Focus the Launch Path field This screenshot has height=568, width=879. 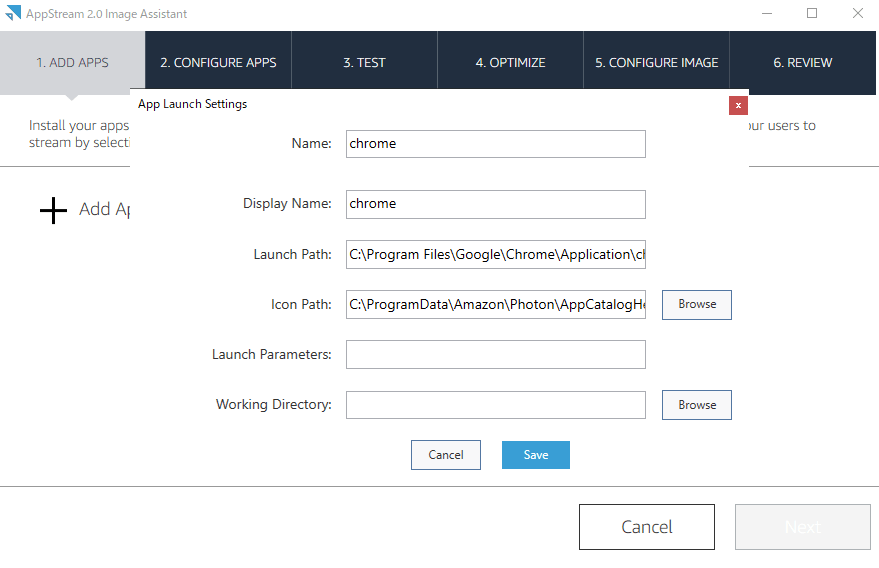point(496,255)
